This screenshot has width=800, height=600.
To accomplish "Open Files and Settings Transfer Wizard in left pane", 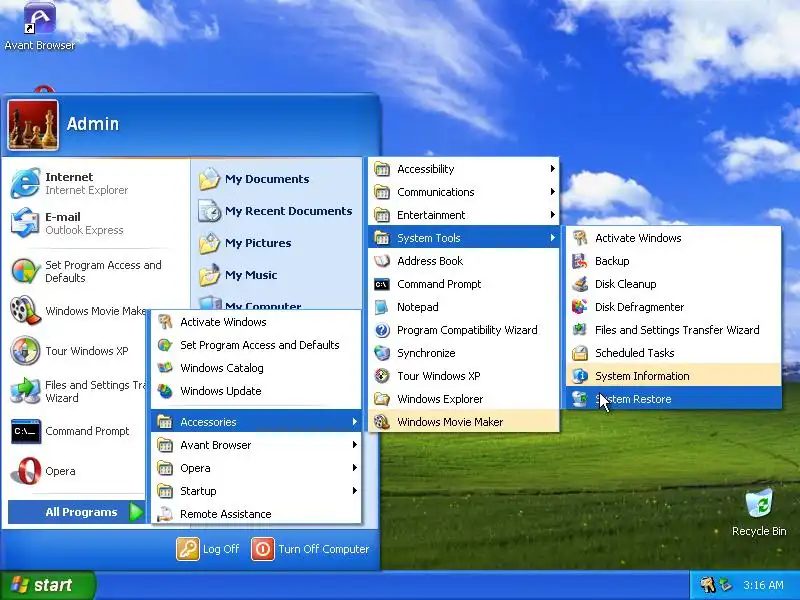I will [x=77, y=391].
